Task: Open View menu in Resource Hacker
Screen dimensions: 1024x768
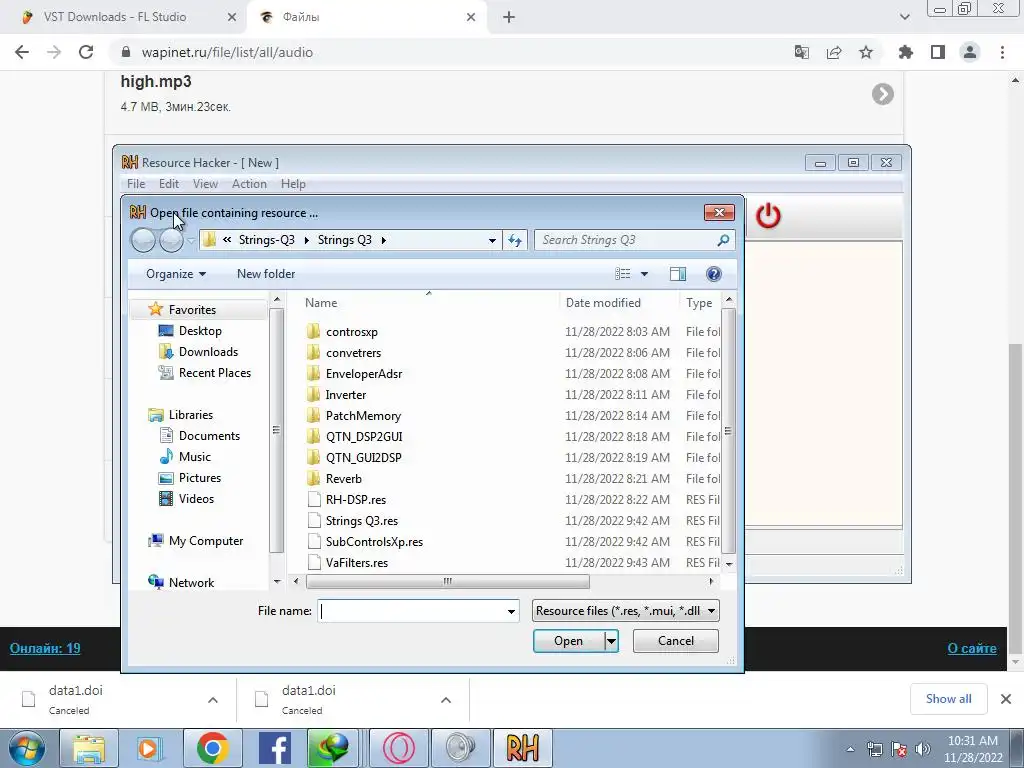Action: [205, 184]
